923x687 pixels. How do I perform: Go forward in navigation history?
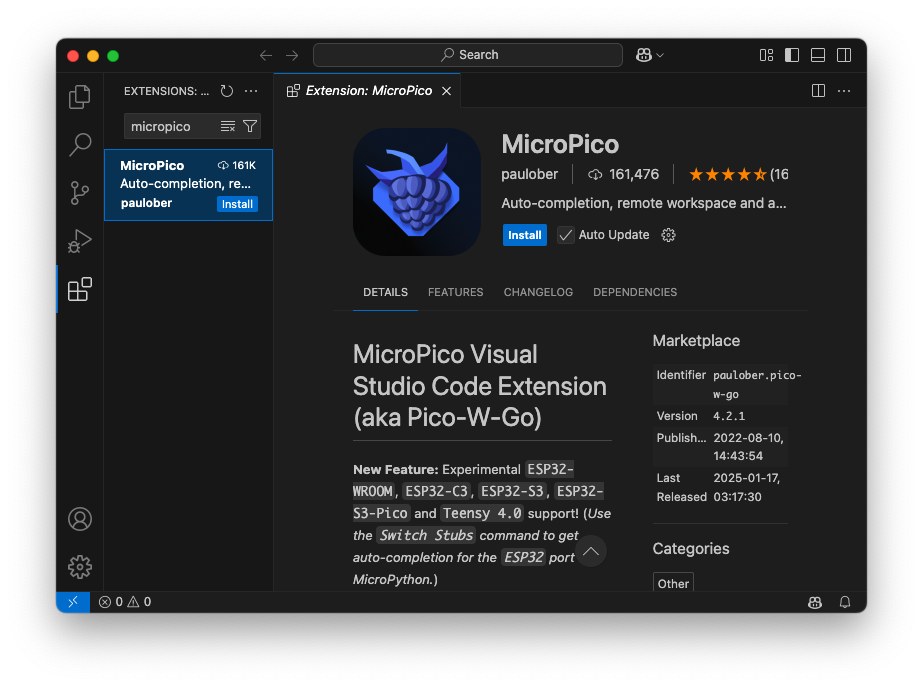pyautogui.click(x=292, y=55)
